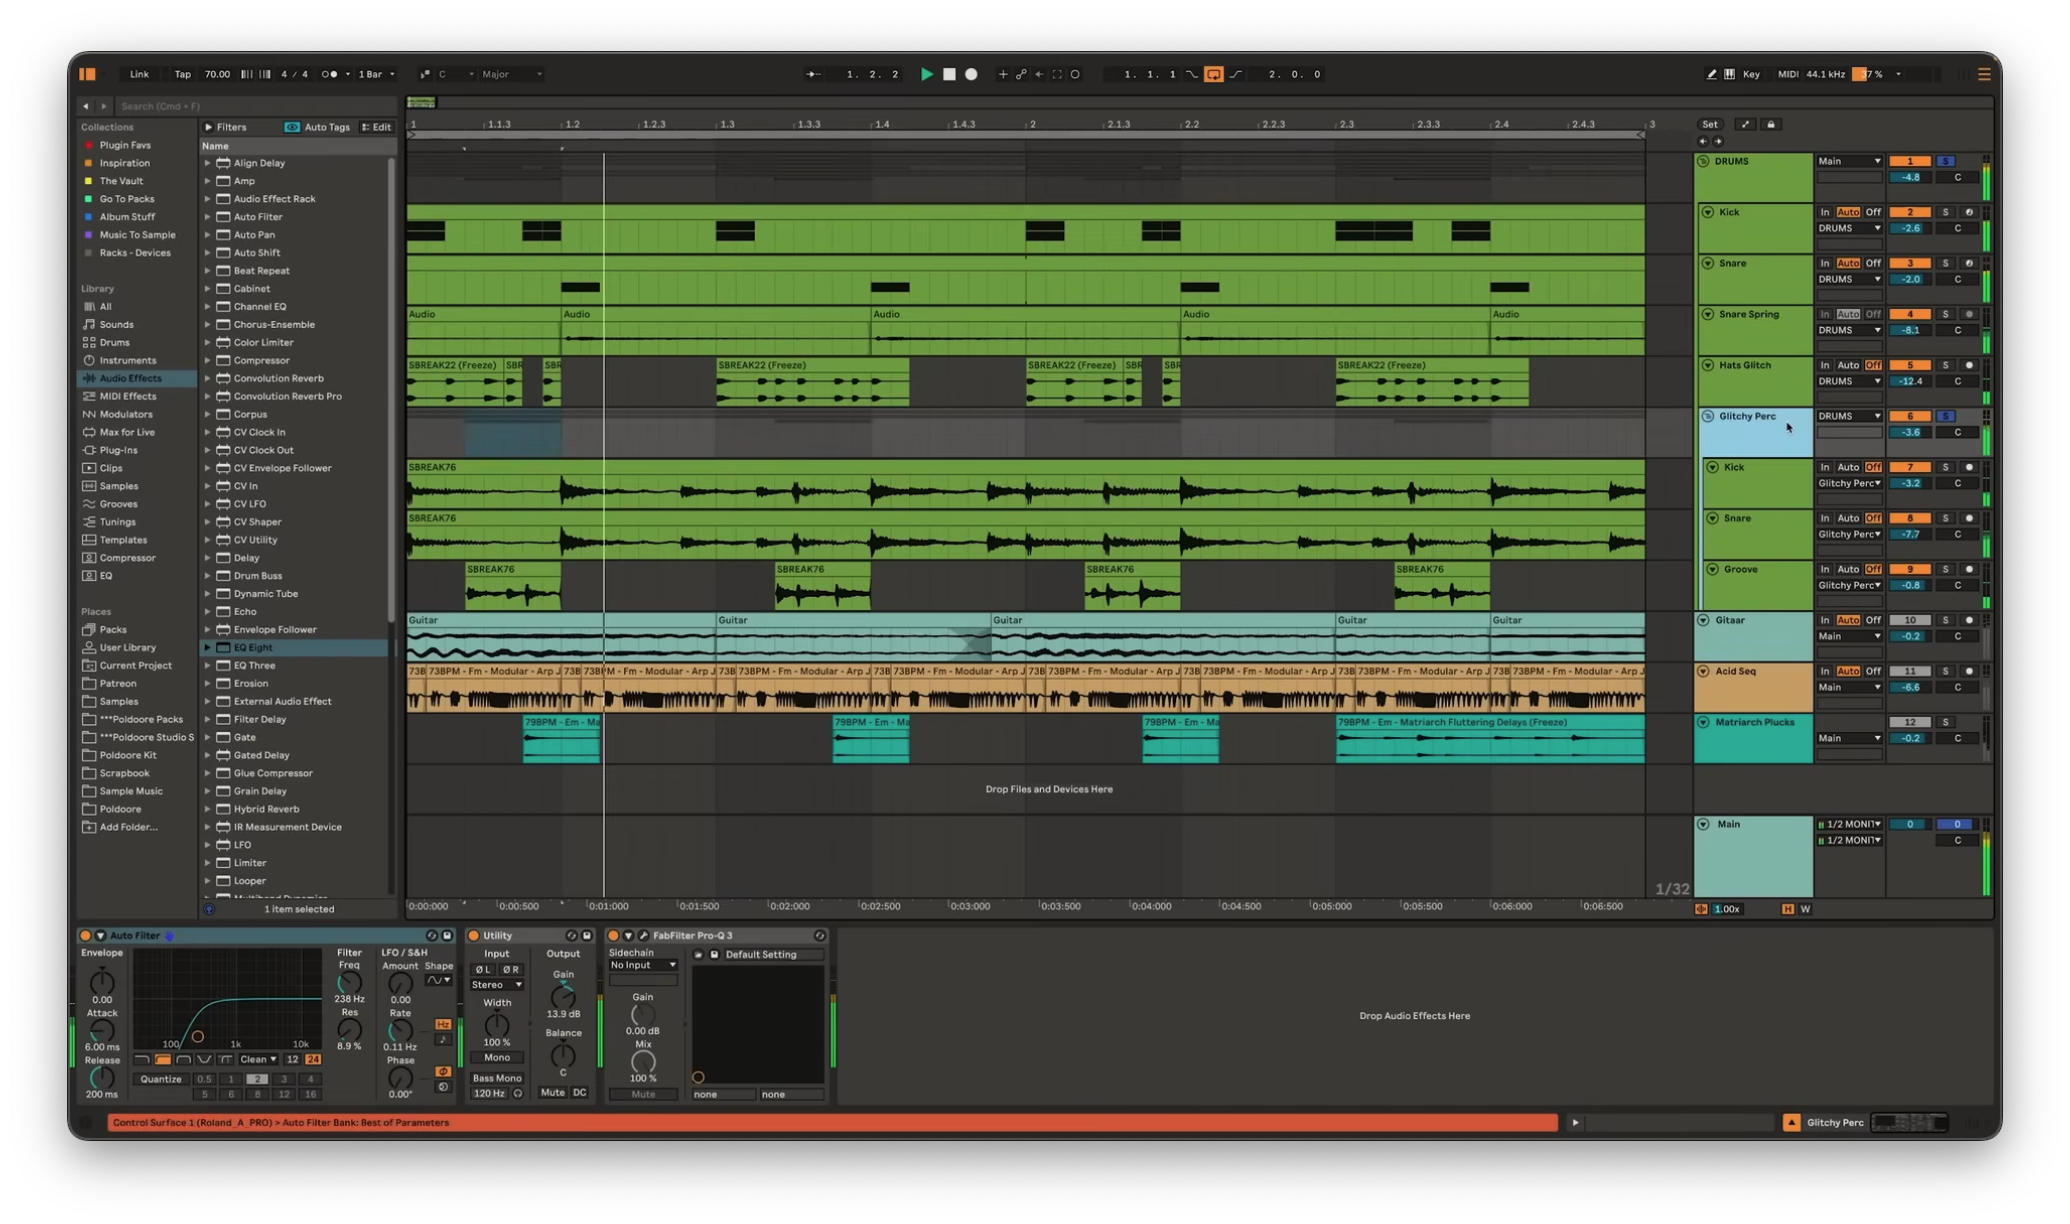Set Kick track monitor to Off
The image size is (2070, 1224).
(1873, 212)
